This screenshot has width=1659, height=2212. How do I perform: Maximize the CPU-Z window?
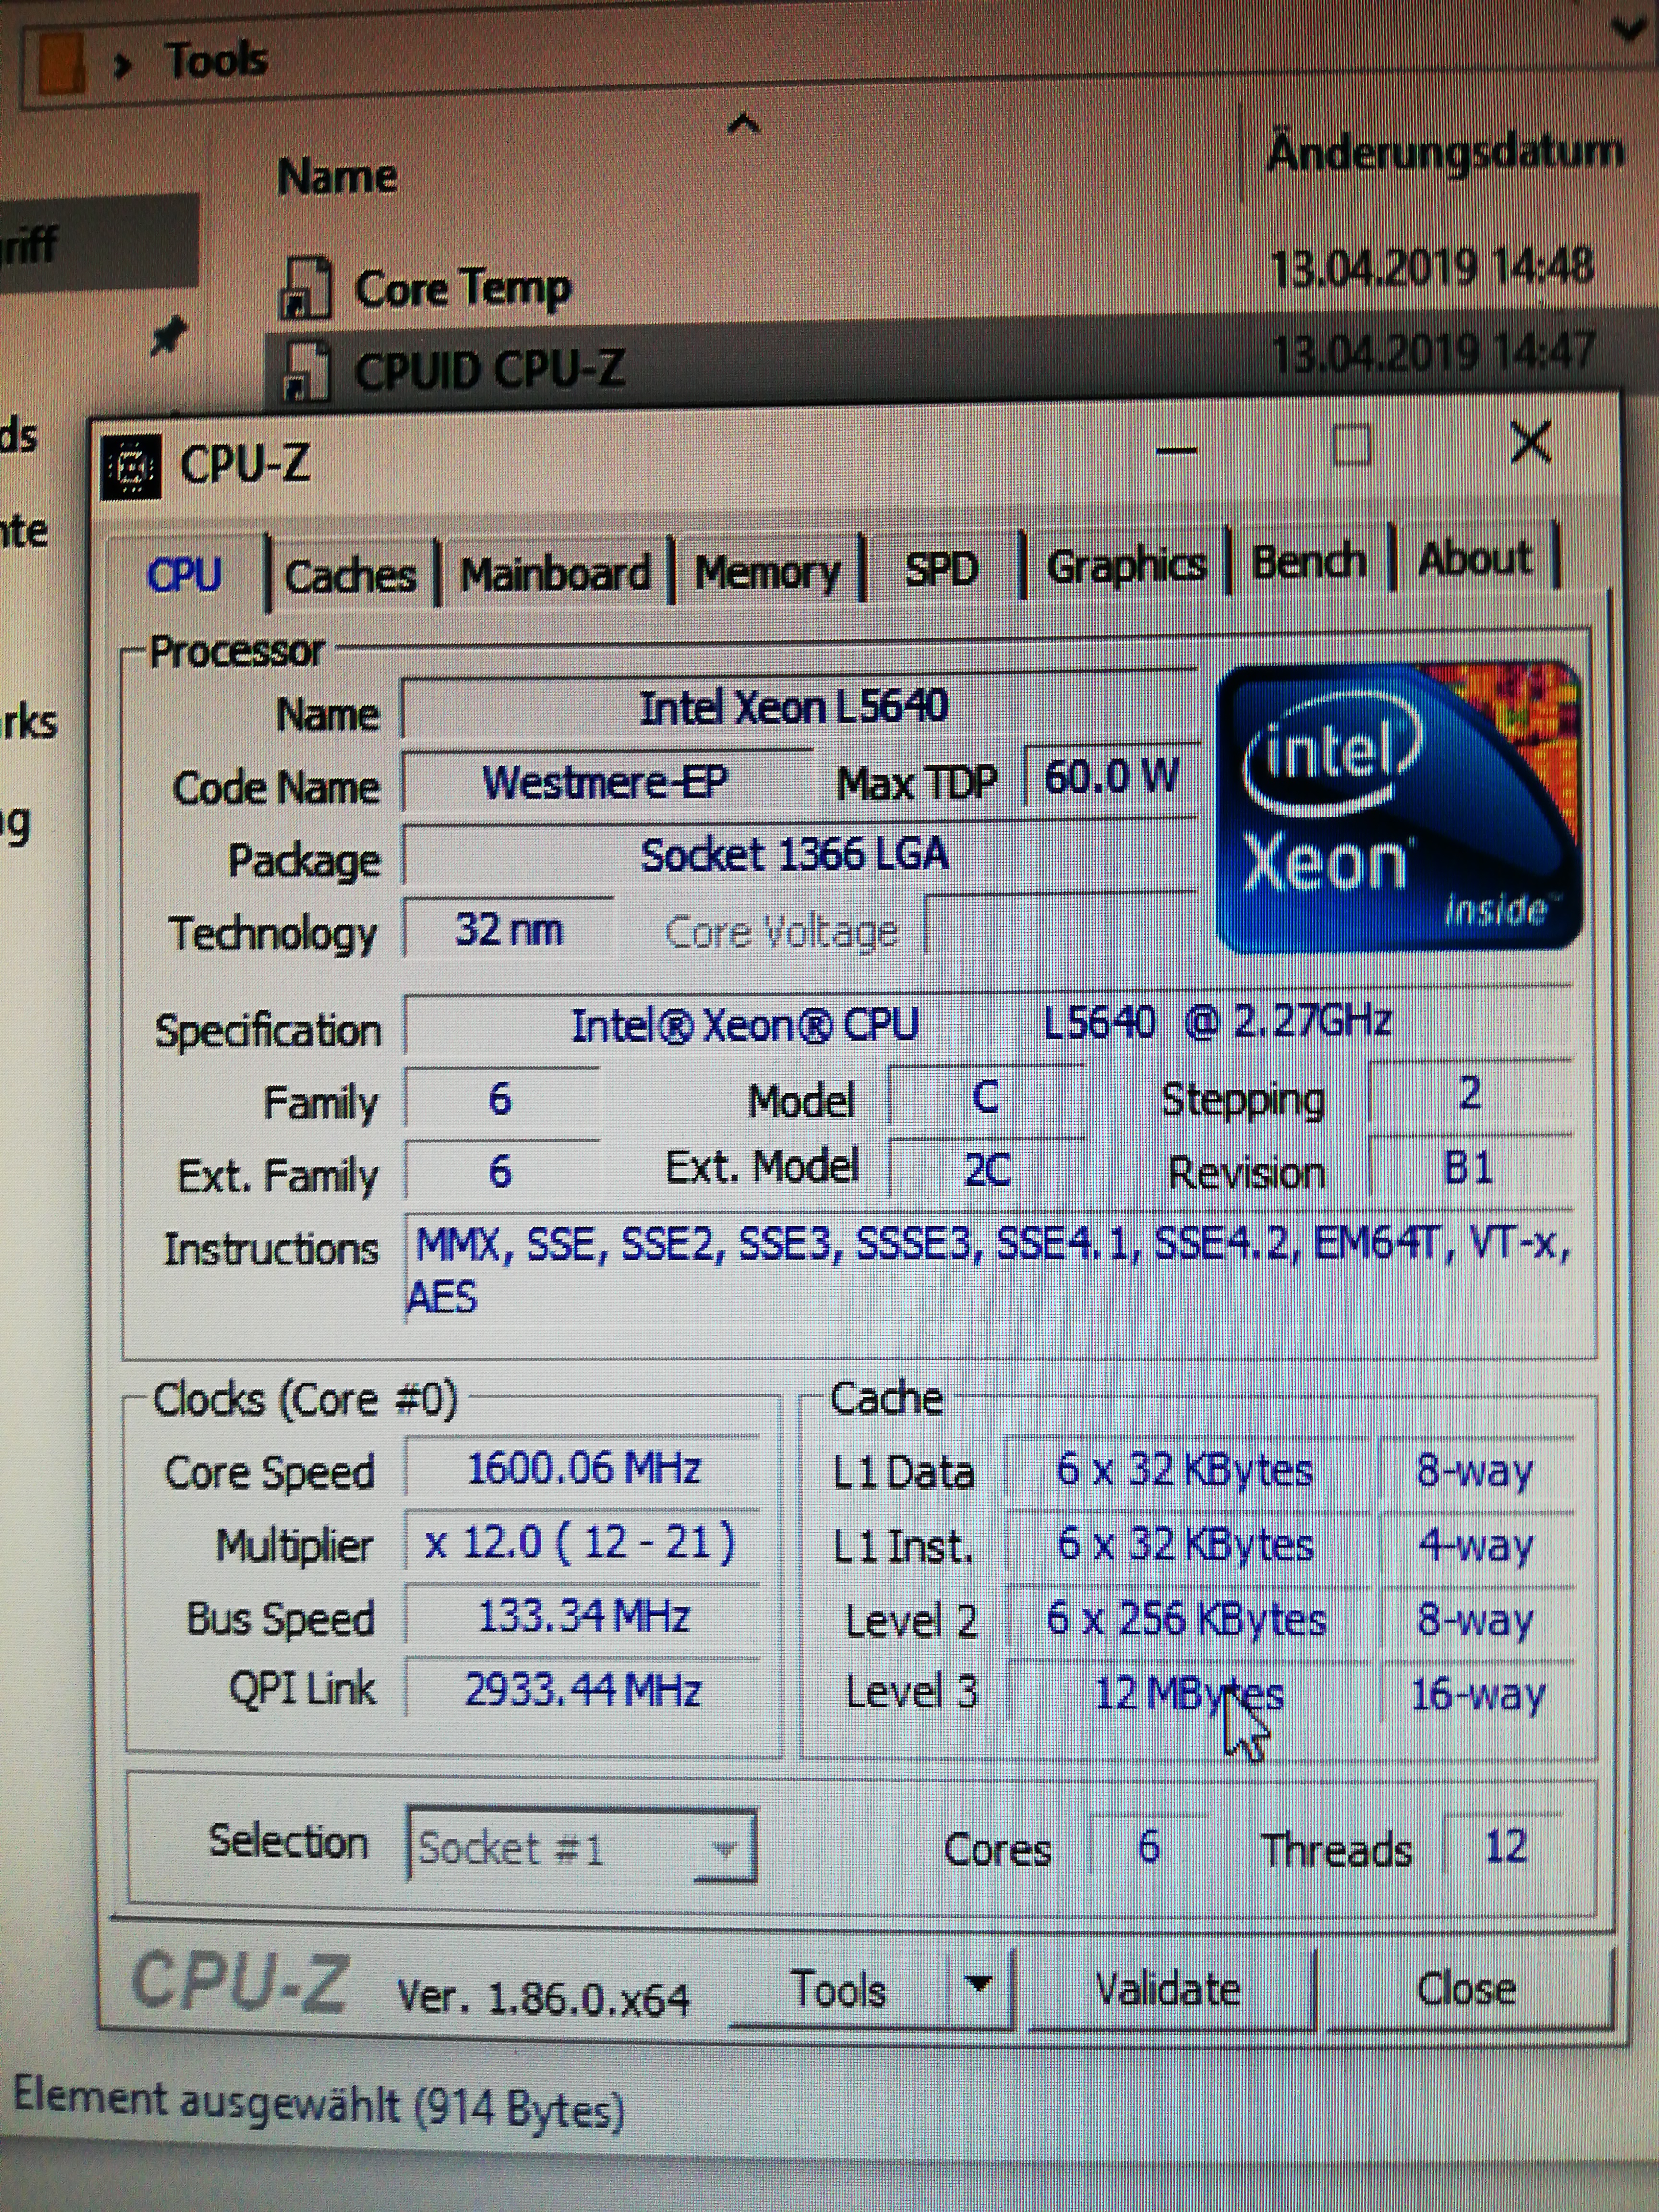(x=1351, y=445)
